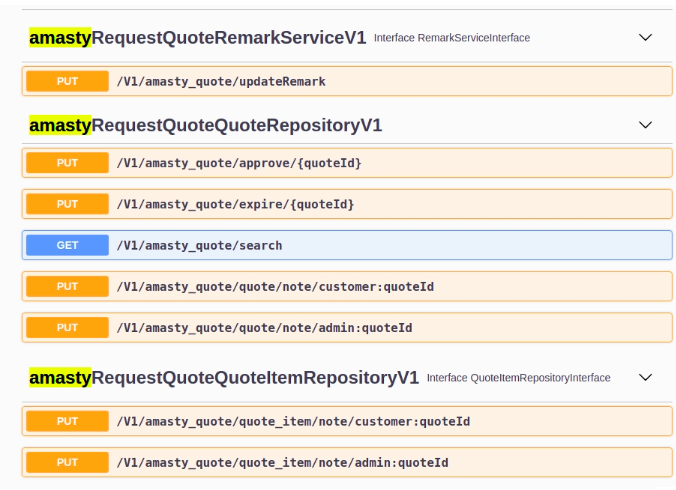The width and height of the screenshot is (676, 490).
Task: Click PUT badge for approve/{quoteId} endpoint
Action: (67, 163)
